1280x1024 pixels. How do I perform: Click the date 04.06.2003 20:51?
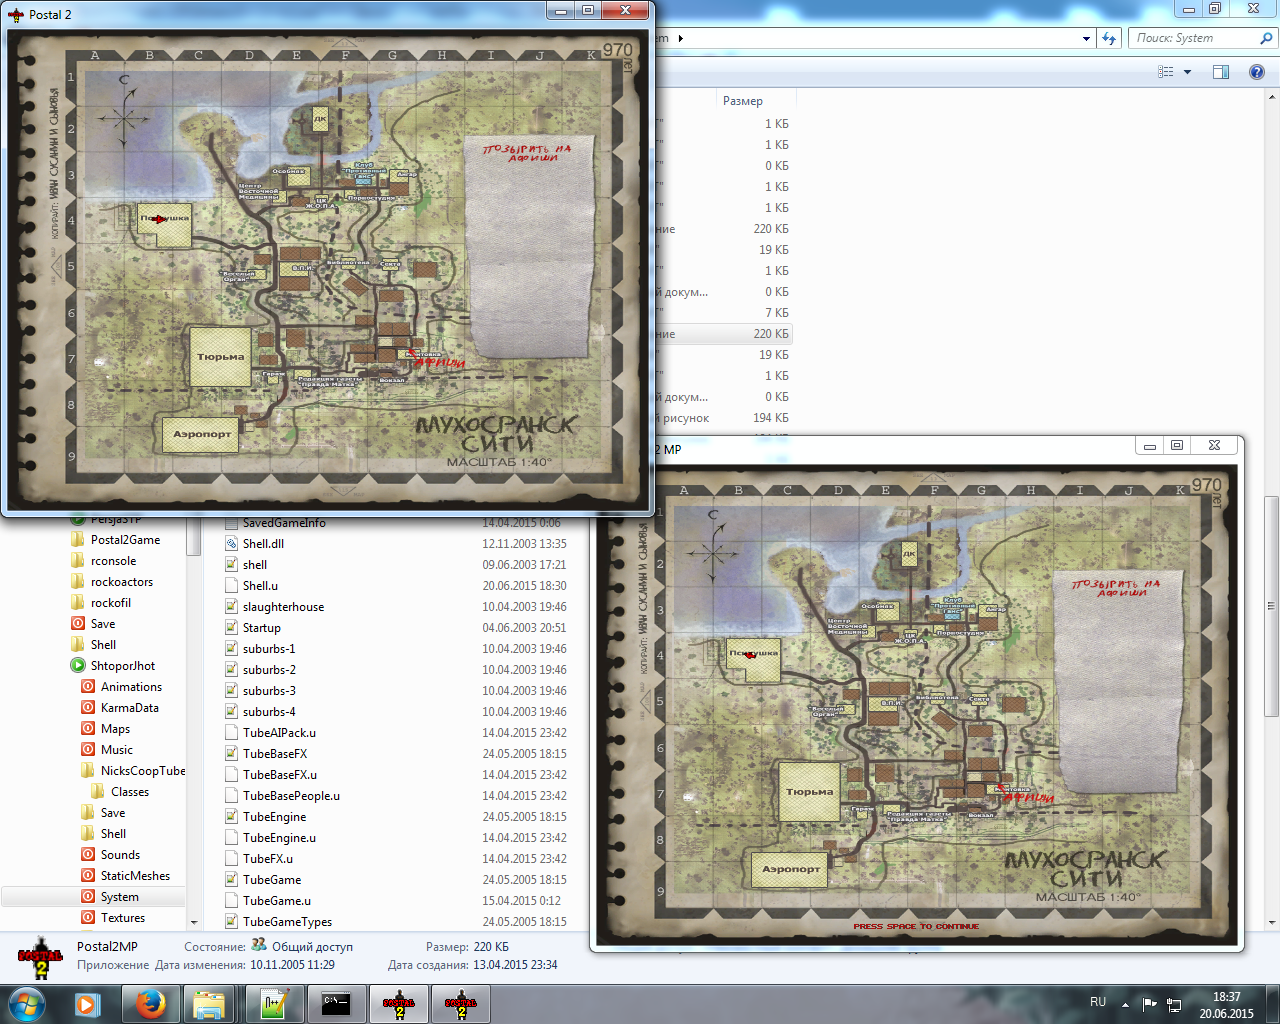[524, 628]
